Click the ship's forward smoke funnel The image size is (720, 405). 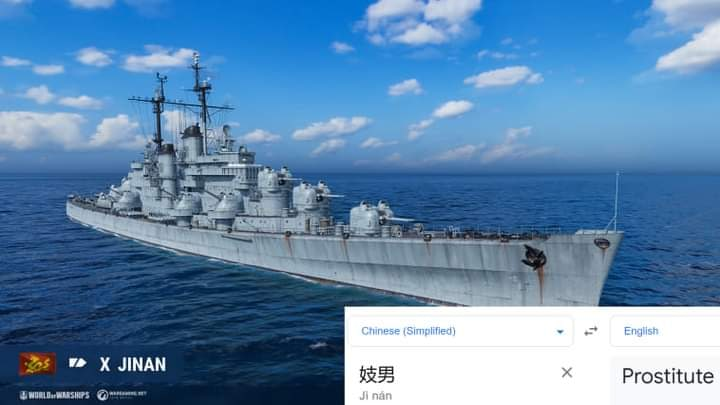[x=192, y=142]
